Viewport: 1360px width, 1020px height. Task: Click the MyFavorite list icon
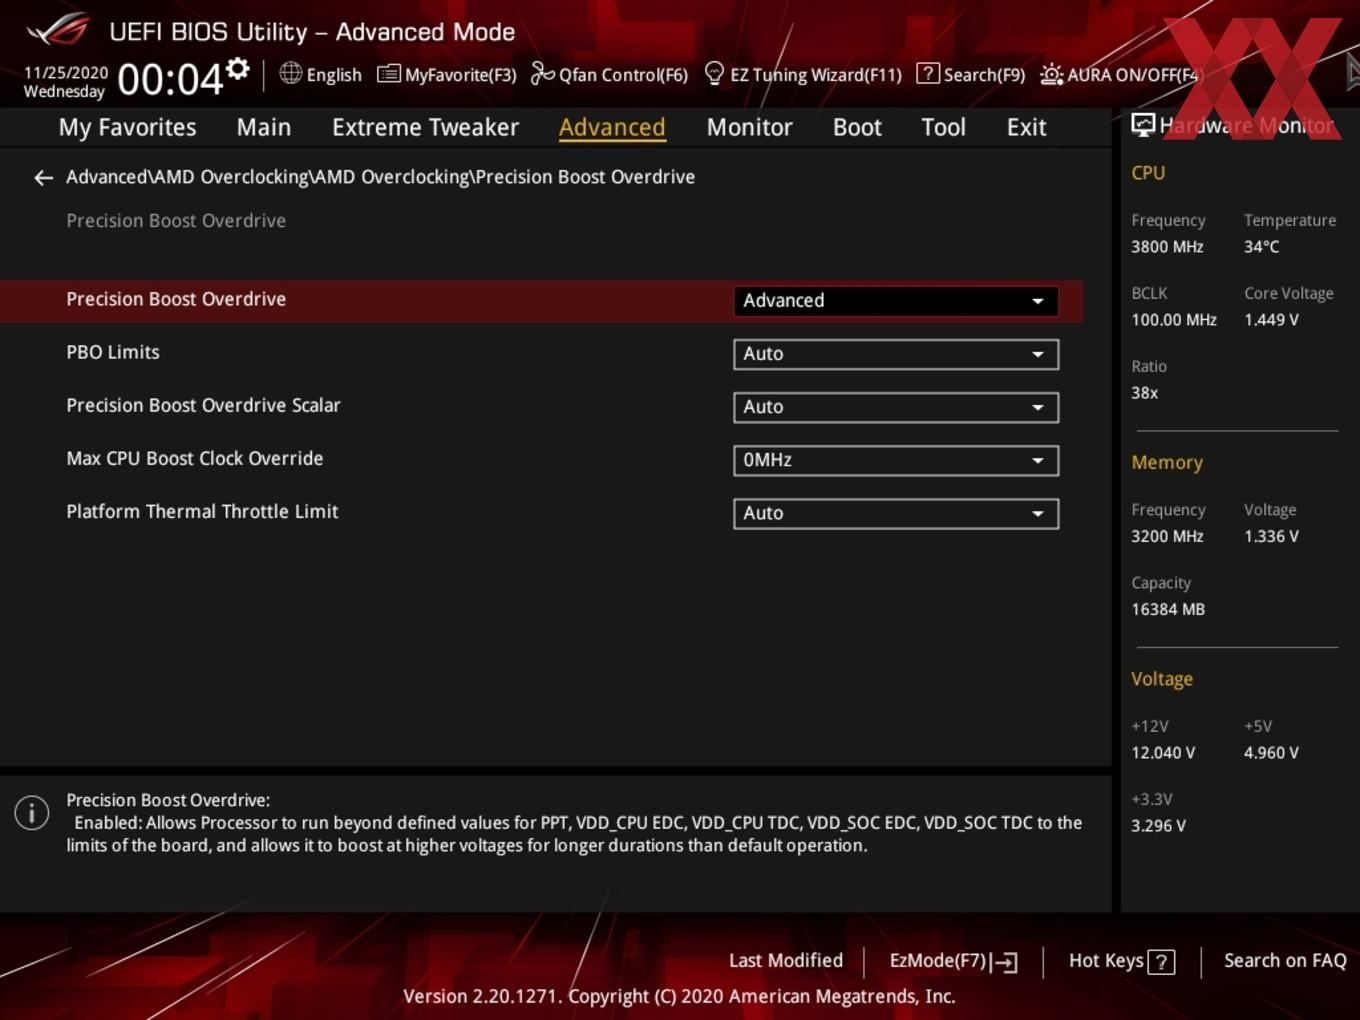pyautogui.click(x=388, y=74)
